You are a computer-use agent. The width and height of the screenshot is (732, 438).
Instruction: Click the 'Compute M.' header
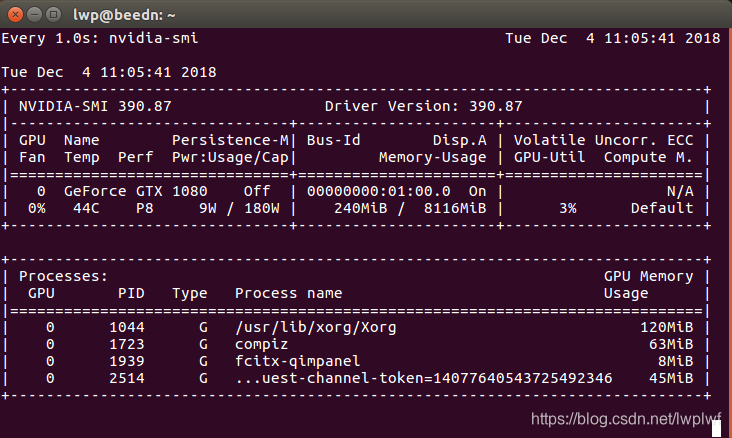648,157
